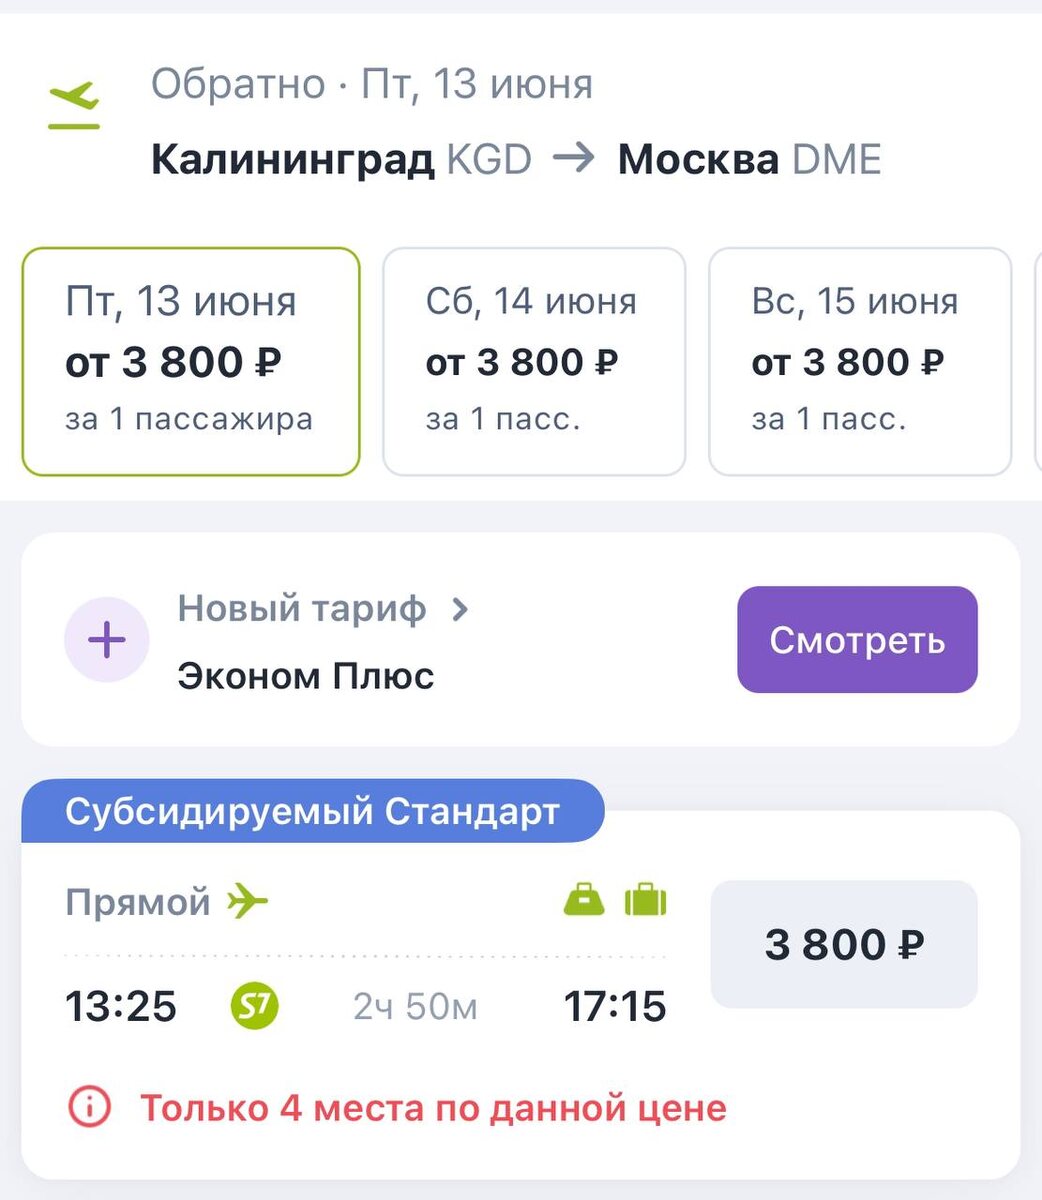This screenshot has width=1042, height=1200.
Task: Click the arrow between Калининград and Москва
Action: pos(574,158)
